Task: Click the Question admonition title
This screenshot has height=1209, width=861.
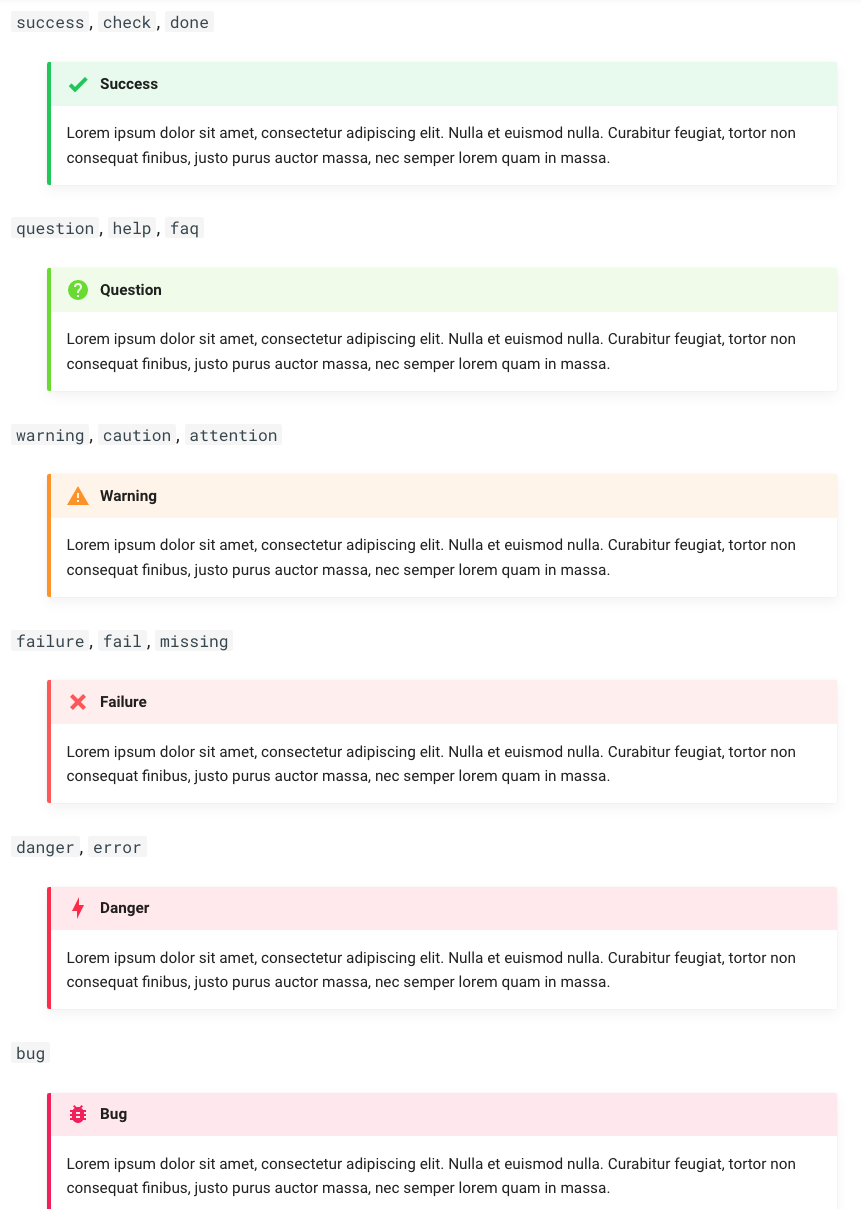Action: pos(131,290)
